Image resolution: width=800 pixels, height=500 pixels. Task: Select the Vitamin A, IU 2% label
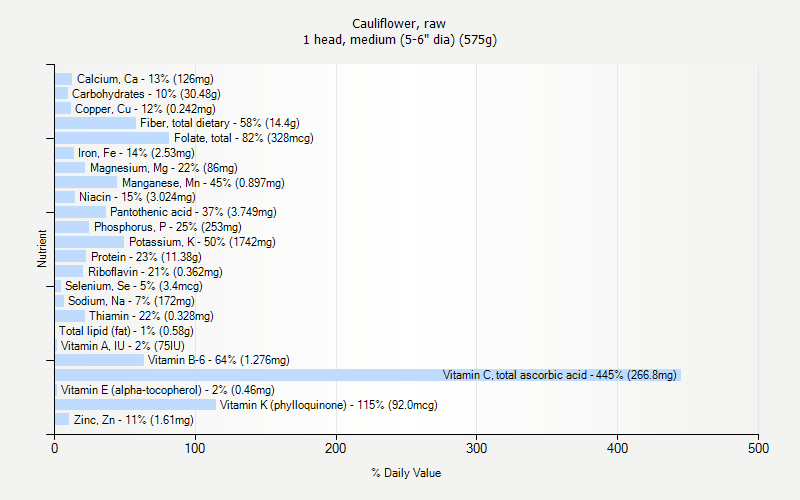tap(122, 346)
